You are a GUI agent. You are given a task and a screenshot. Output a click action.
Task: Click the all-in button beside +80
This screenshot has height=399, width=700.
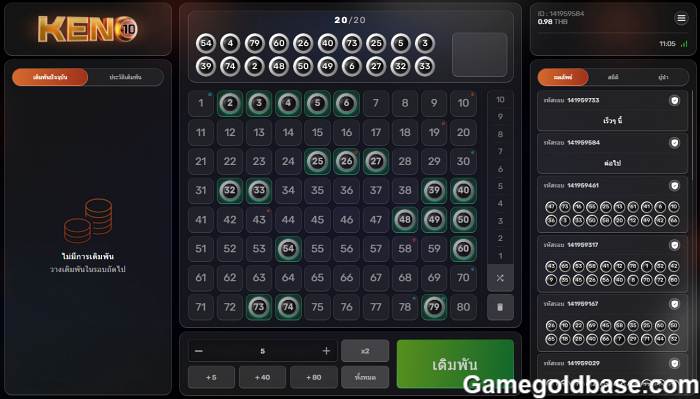(x=365, y=378)
